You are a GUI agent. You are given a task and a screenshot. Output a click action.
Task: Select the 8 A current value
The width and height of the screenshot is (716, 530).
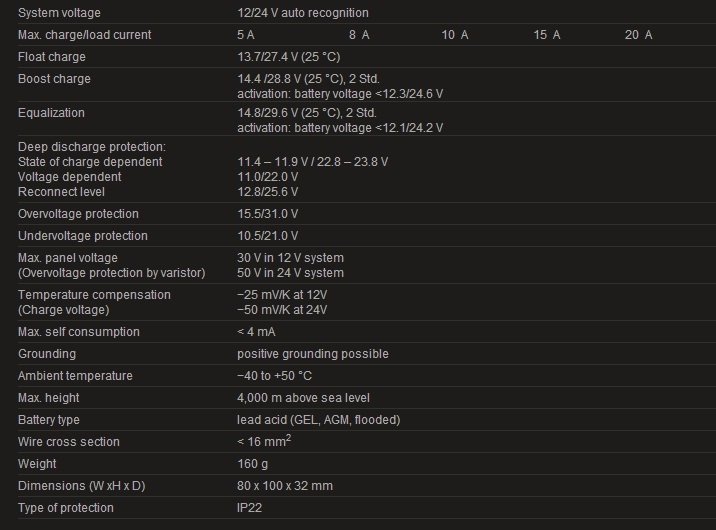(359, 35)
